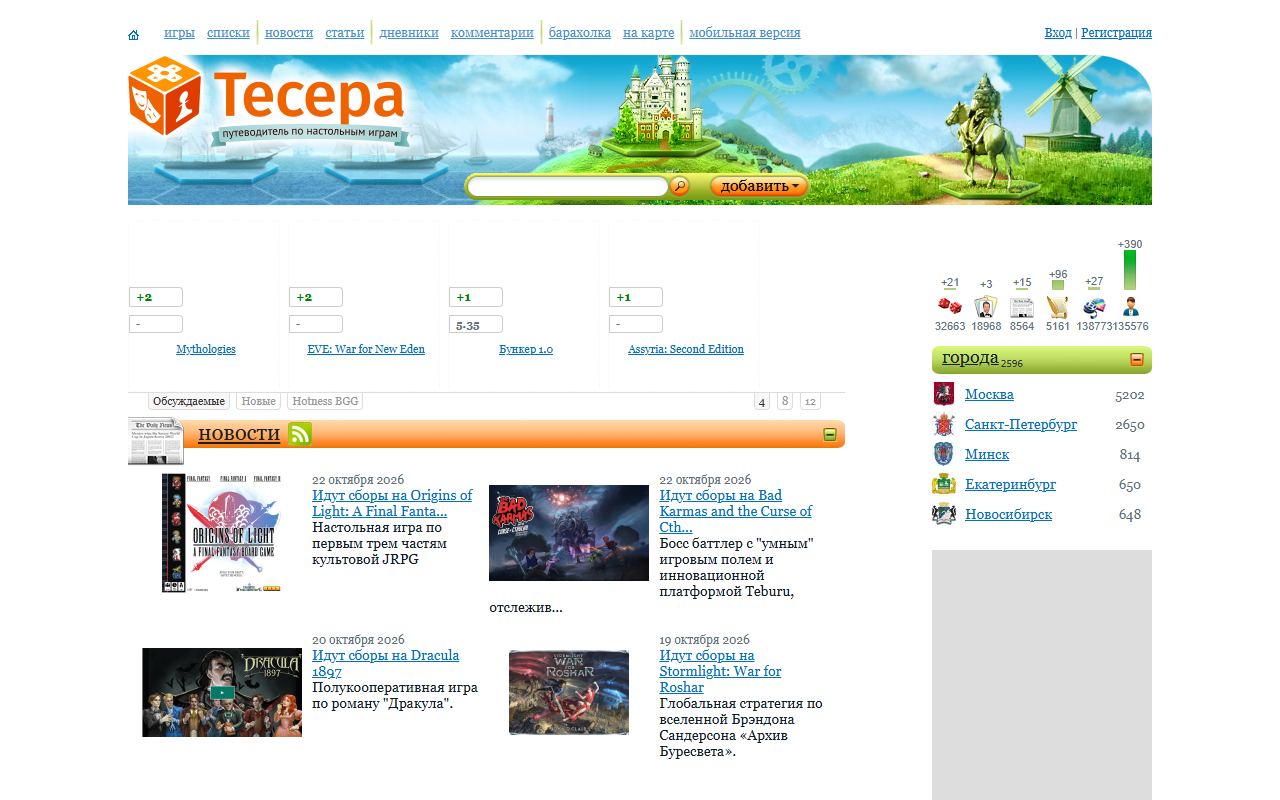The width and height of the screenshot is (1280, 800).
Task: Open the Dracula 1897 news thumbnail
Action: click(222, 692)
